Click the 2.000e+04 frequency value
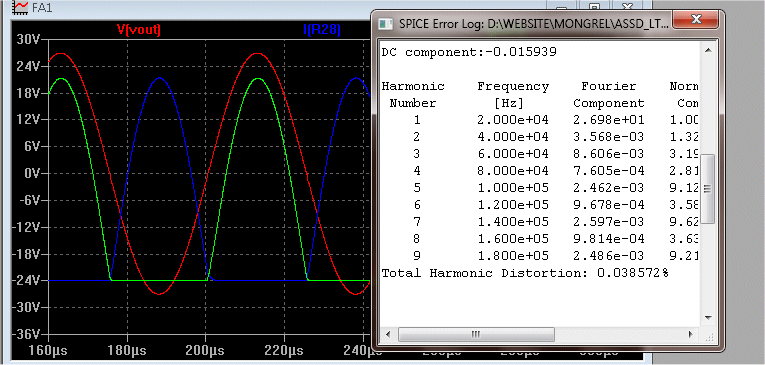The width and height of the screenshot is (765, 365). 513,120
